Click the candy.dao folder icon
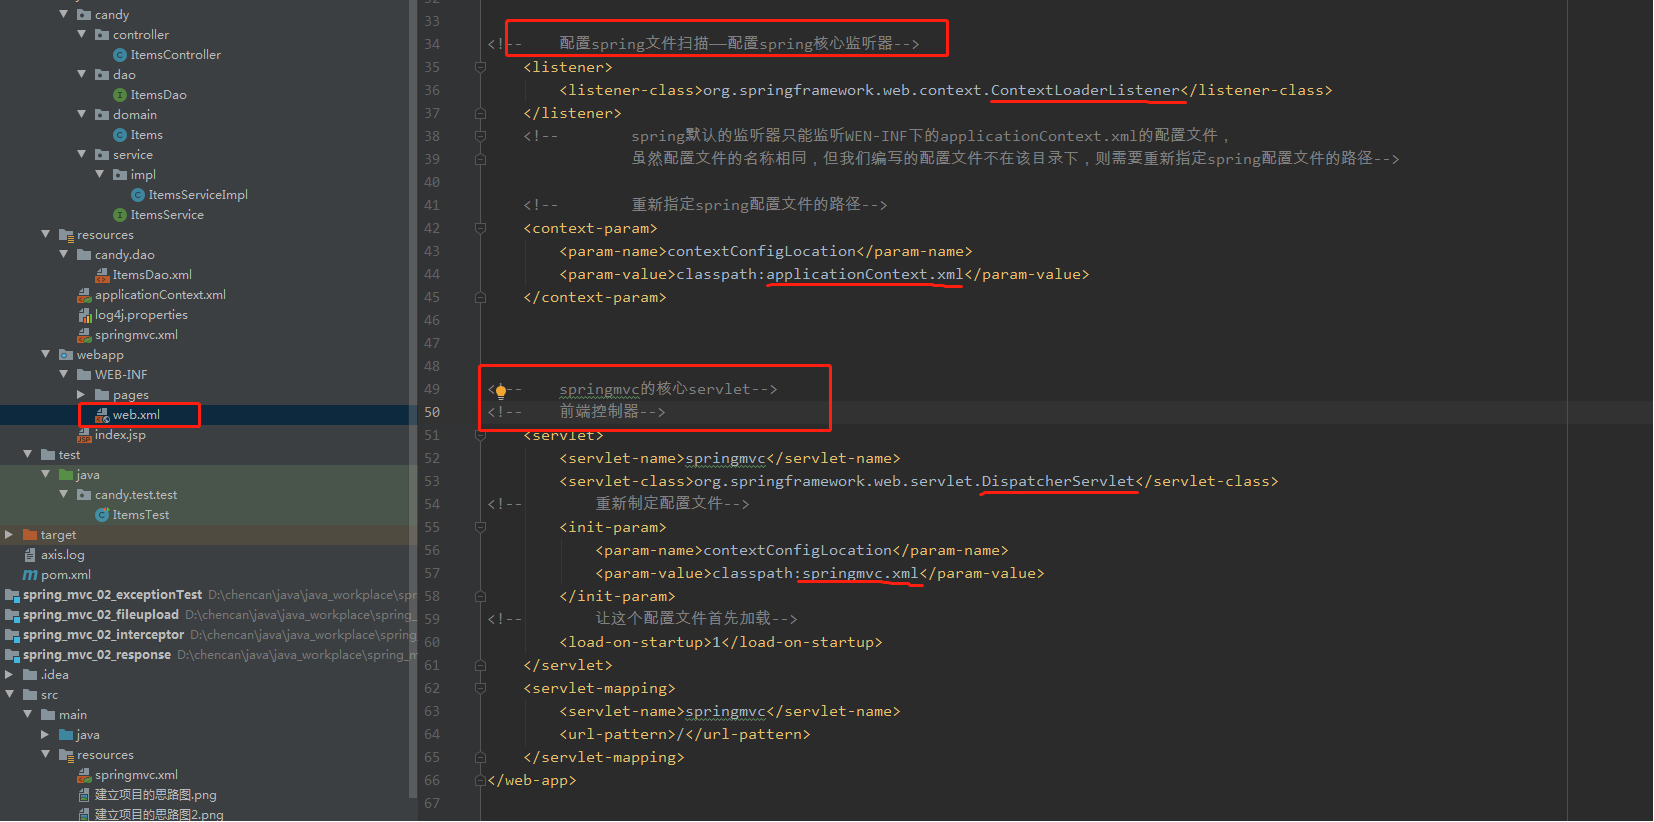Viewport: 1654px width, 822px height. [x=84, y=255]
